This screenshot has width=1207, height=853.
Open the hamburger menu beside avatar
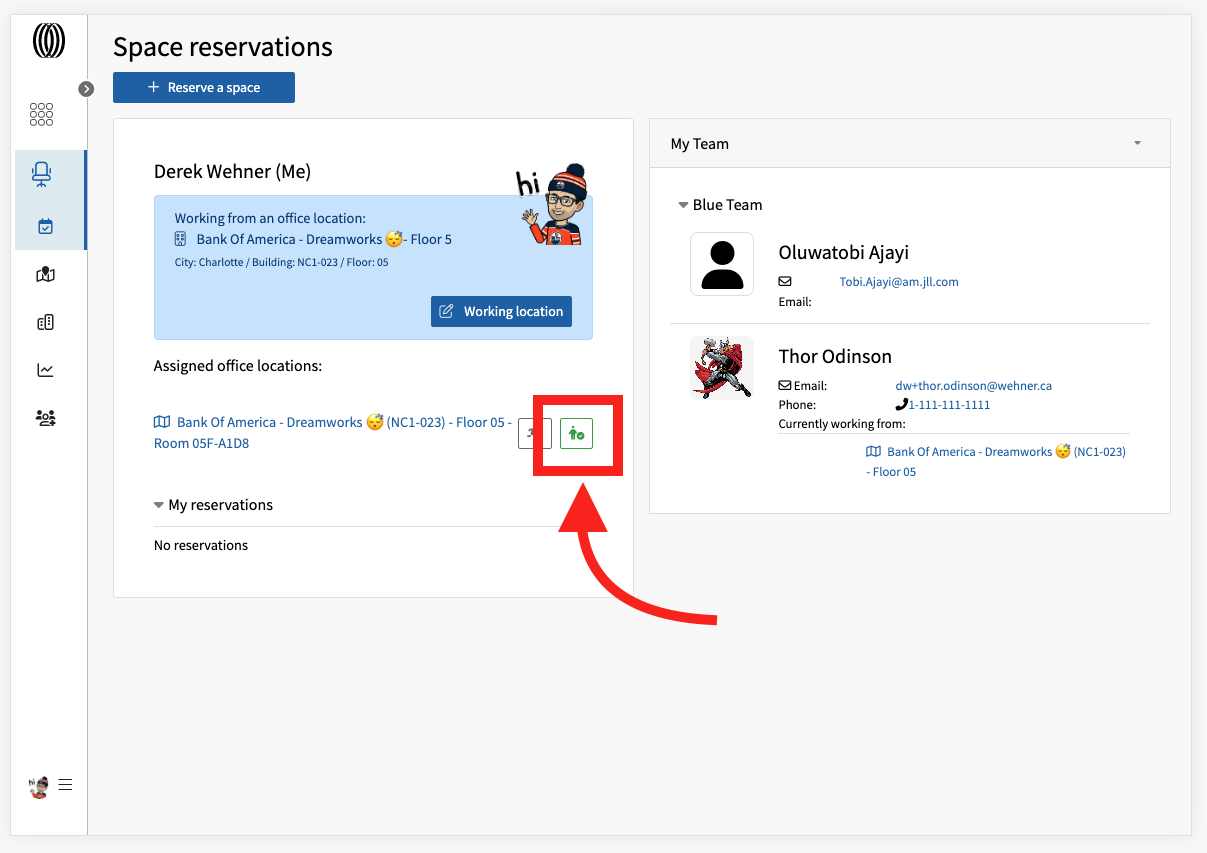click(65, 785)
